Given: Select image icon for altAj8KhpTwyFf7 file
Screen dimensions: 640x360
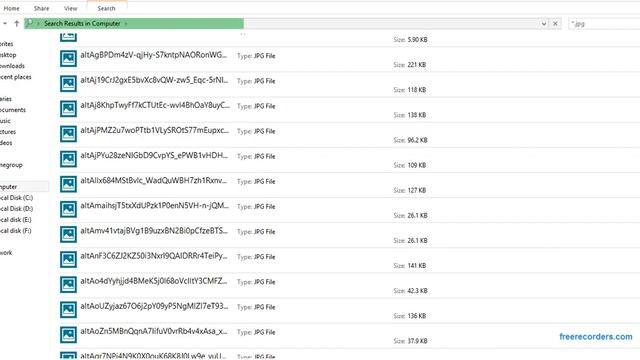Looking at the screenshot, I should click(x=68, y=109).
